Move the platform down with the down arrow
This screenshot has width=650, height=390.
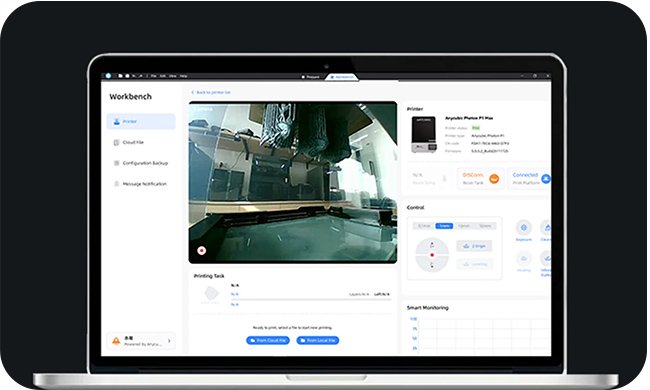432,265
